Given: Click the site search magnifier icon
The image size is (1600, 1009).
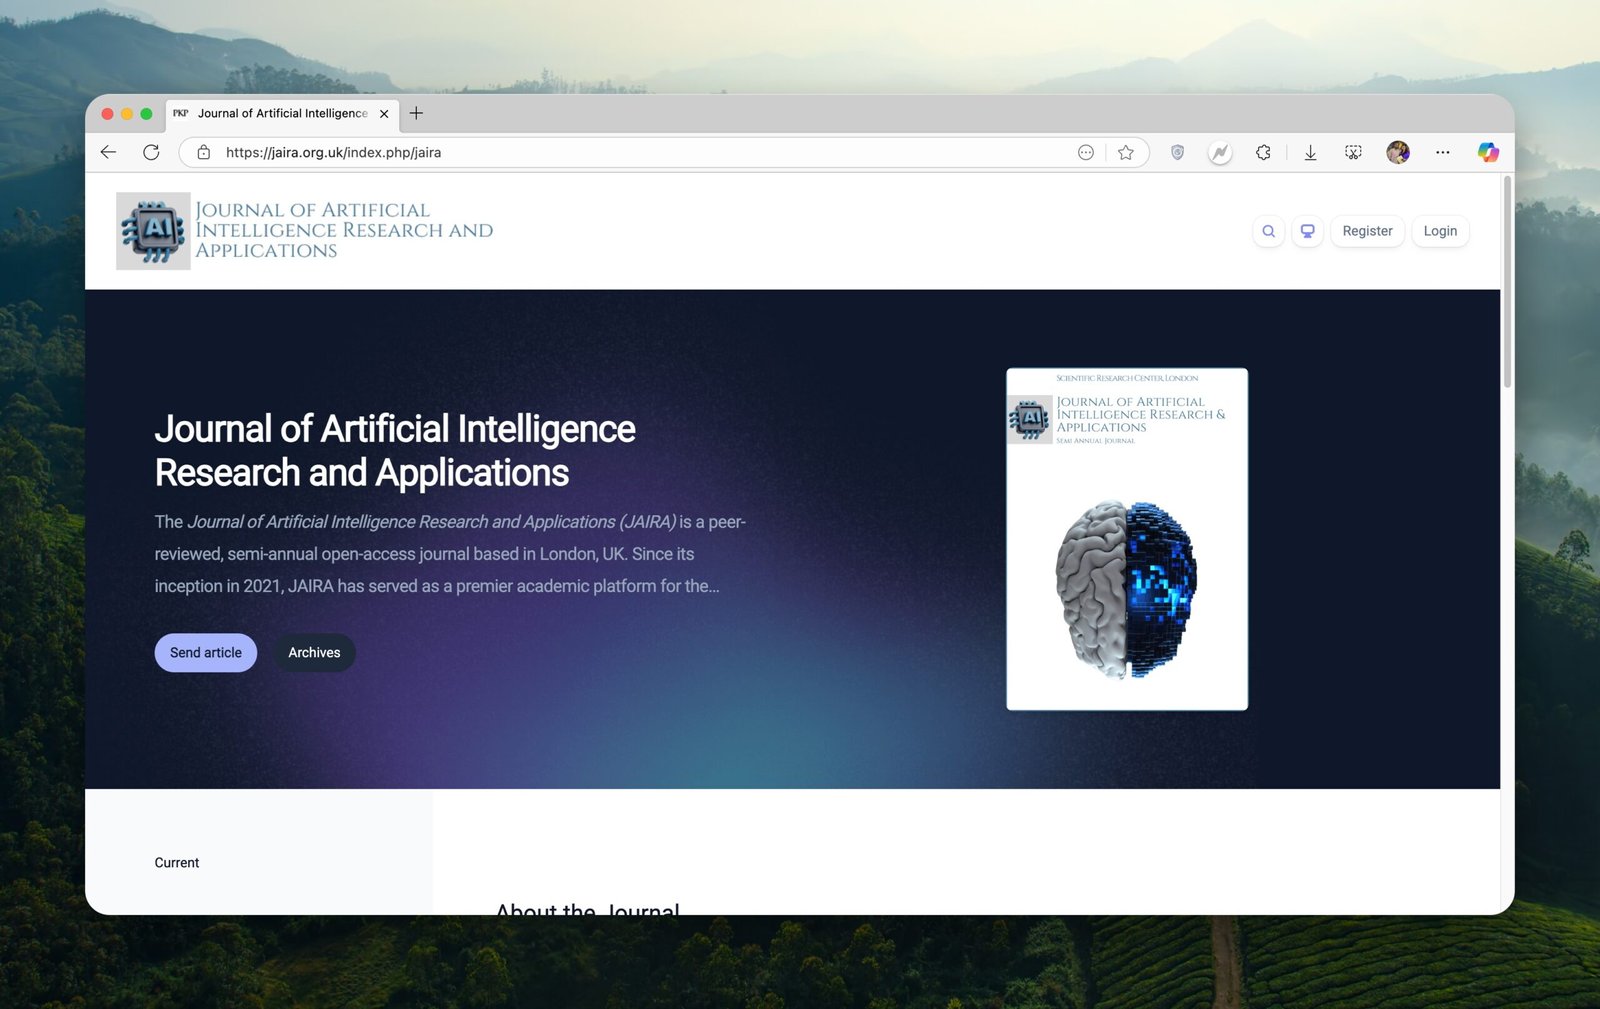Looking at the screenshot, I should click(x=1268, y=231).
